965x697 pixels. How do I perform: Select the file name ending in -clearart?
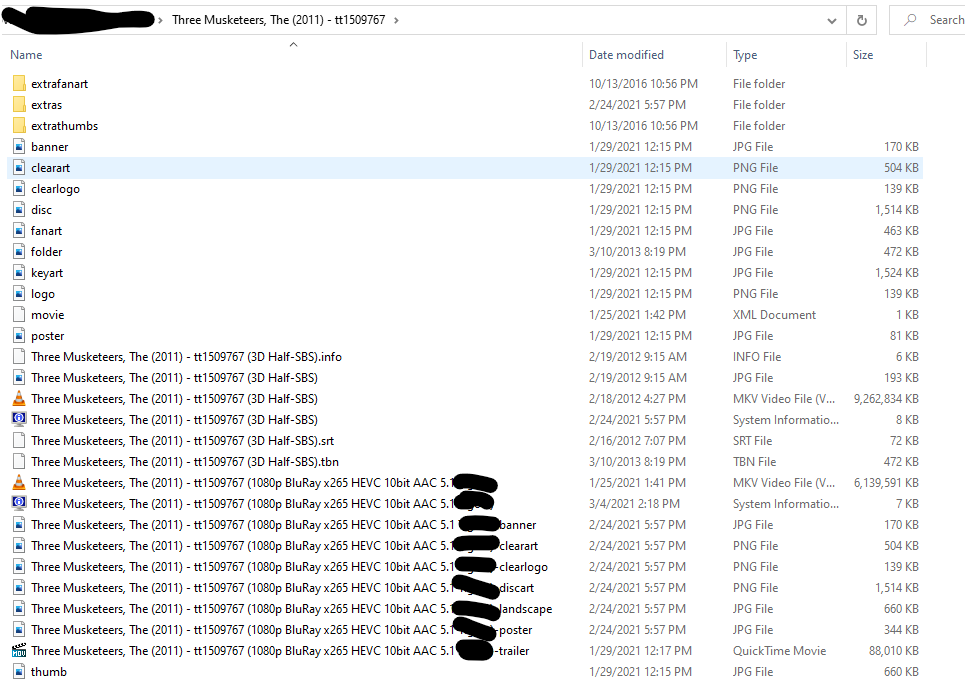(x=284, y=546)
